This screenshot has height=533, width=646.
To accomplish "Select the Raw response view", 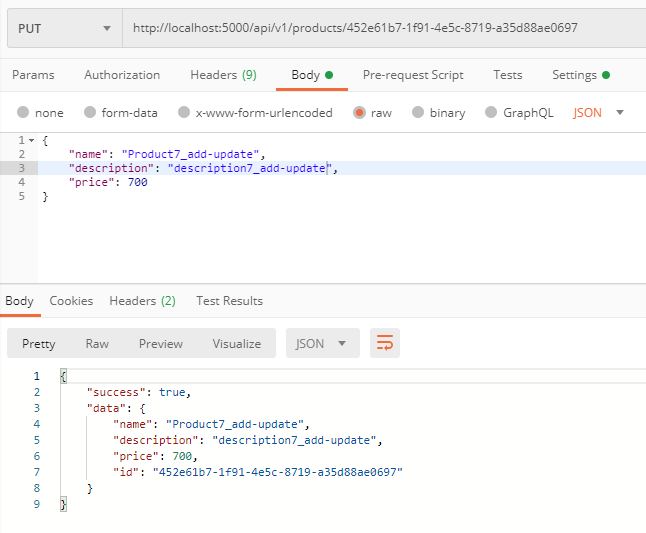I will click(x=97, y=344).
